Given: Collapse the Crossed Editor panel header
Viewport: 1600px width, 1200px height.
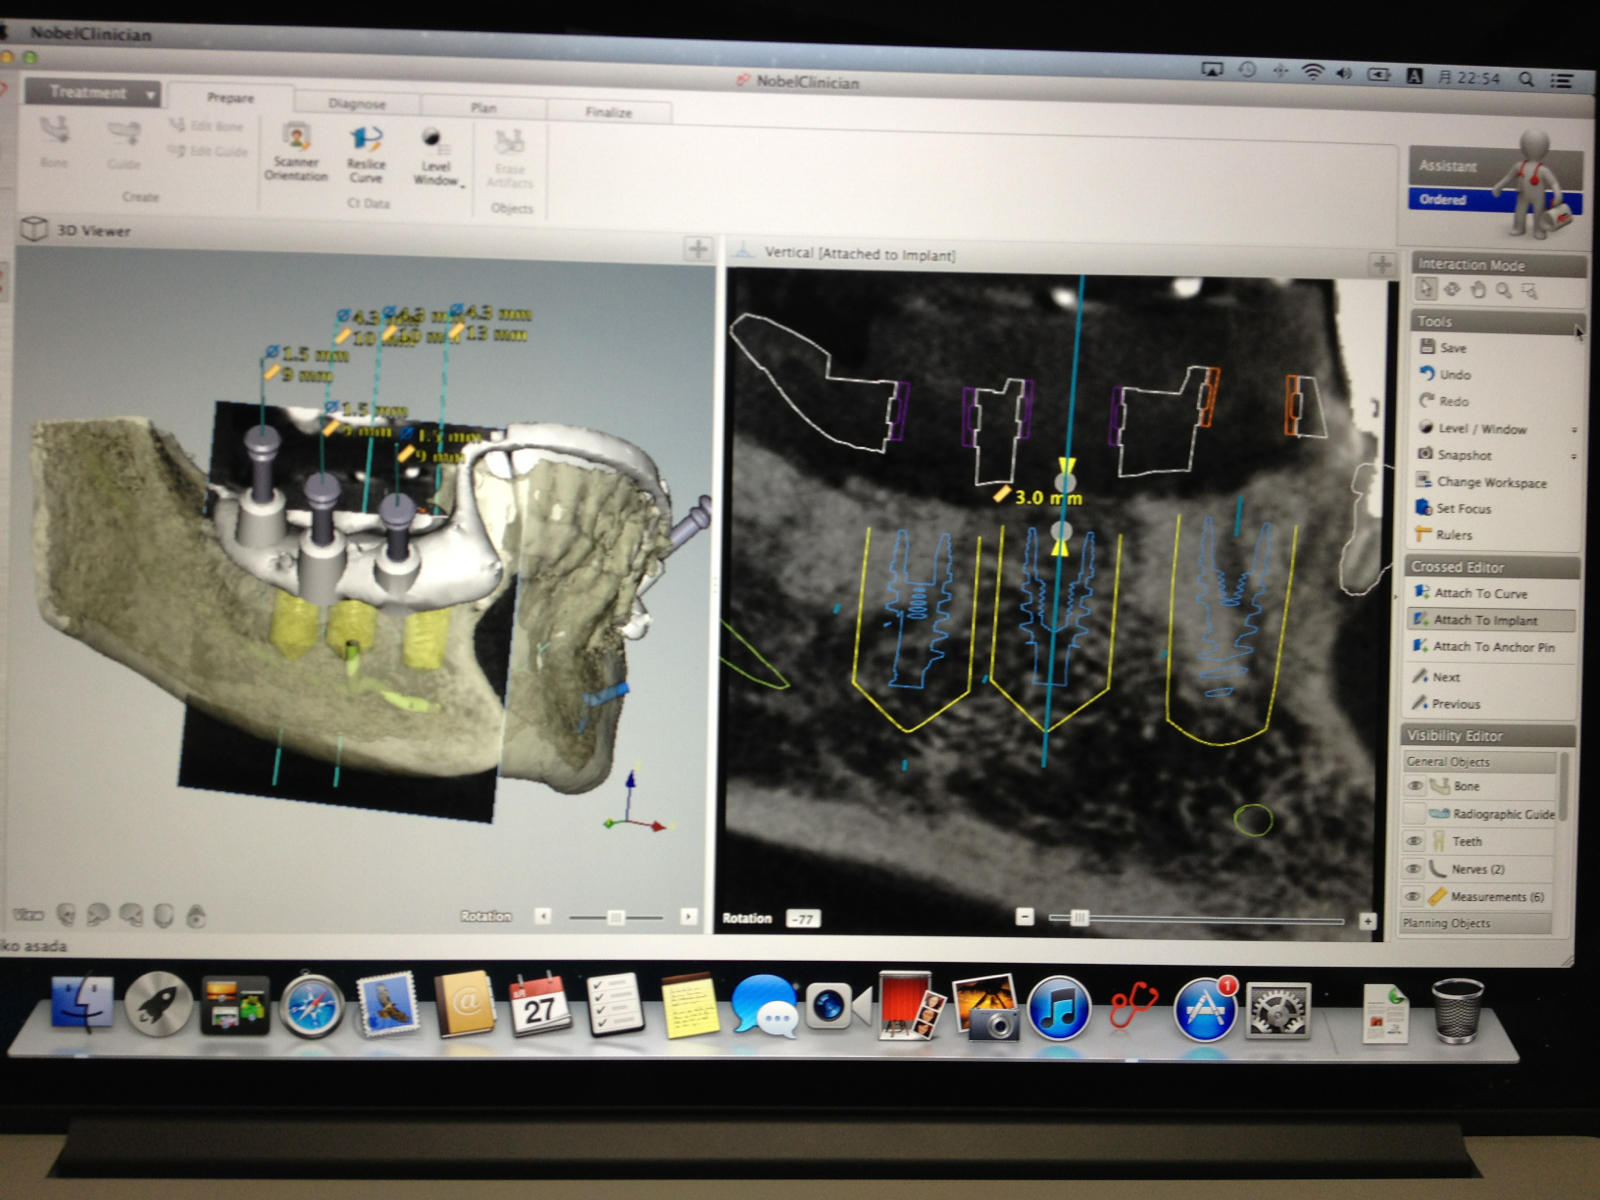Looking at the screenshot, I should click(x=1492, y=567).
